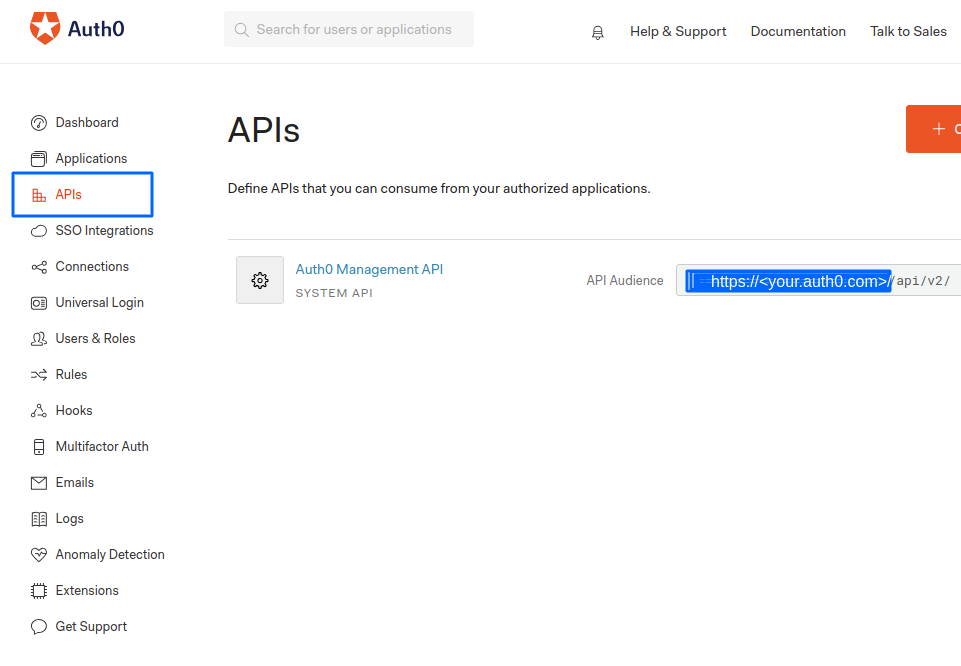Open the notifications bell icon

(x=598, y=32)
